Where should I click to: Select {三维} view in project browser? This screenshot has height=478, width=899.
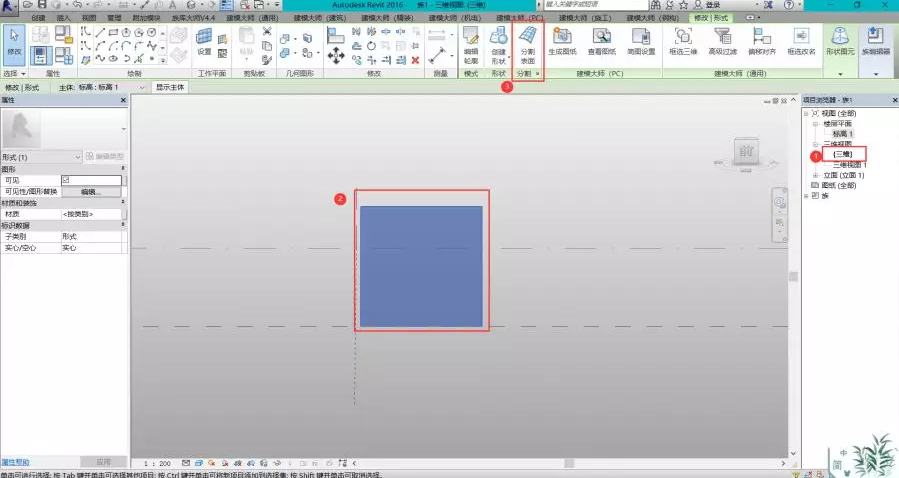(x=843, y=154)
